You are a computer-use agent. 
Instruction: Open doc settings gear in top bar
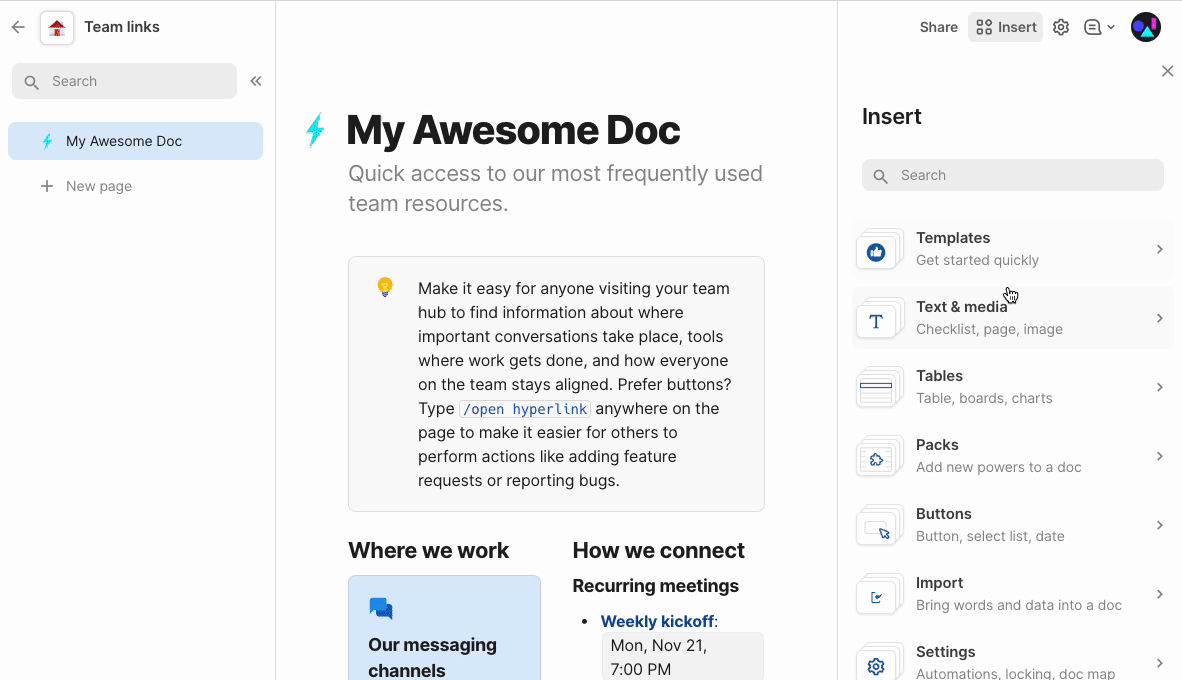tap(1061, 28)
